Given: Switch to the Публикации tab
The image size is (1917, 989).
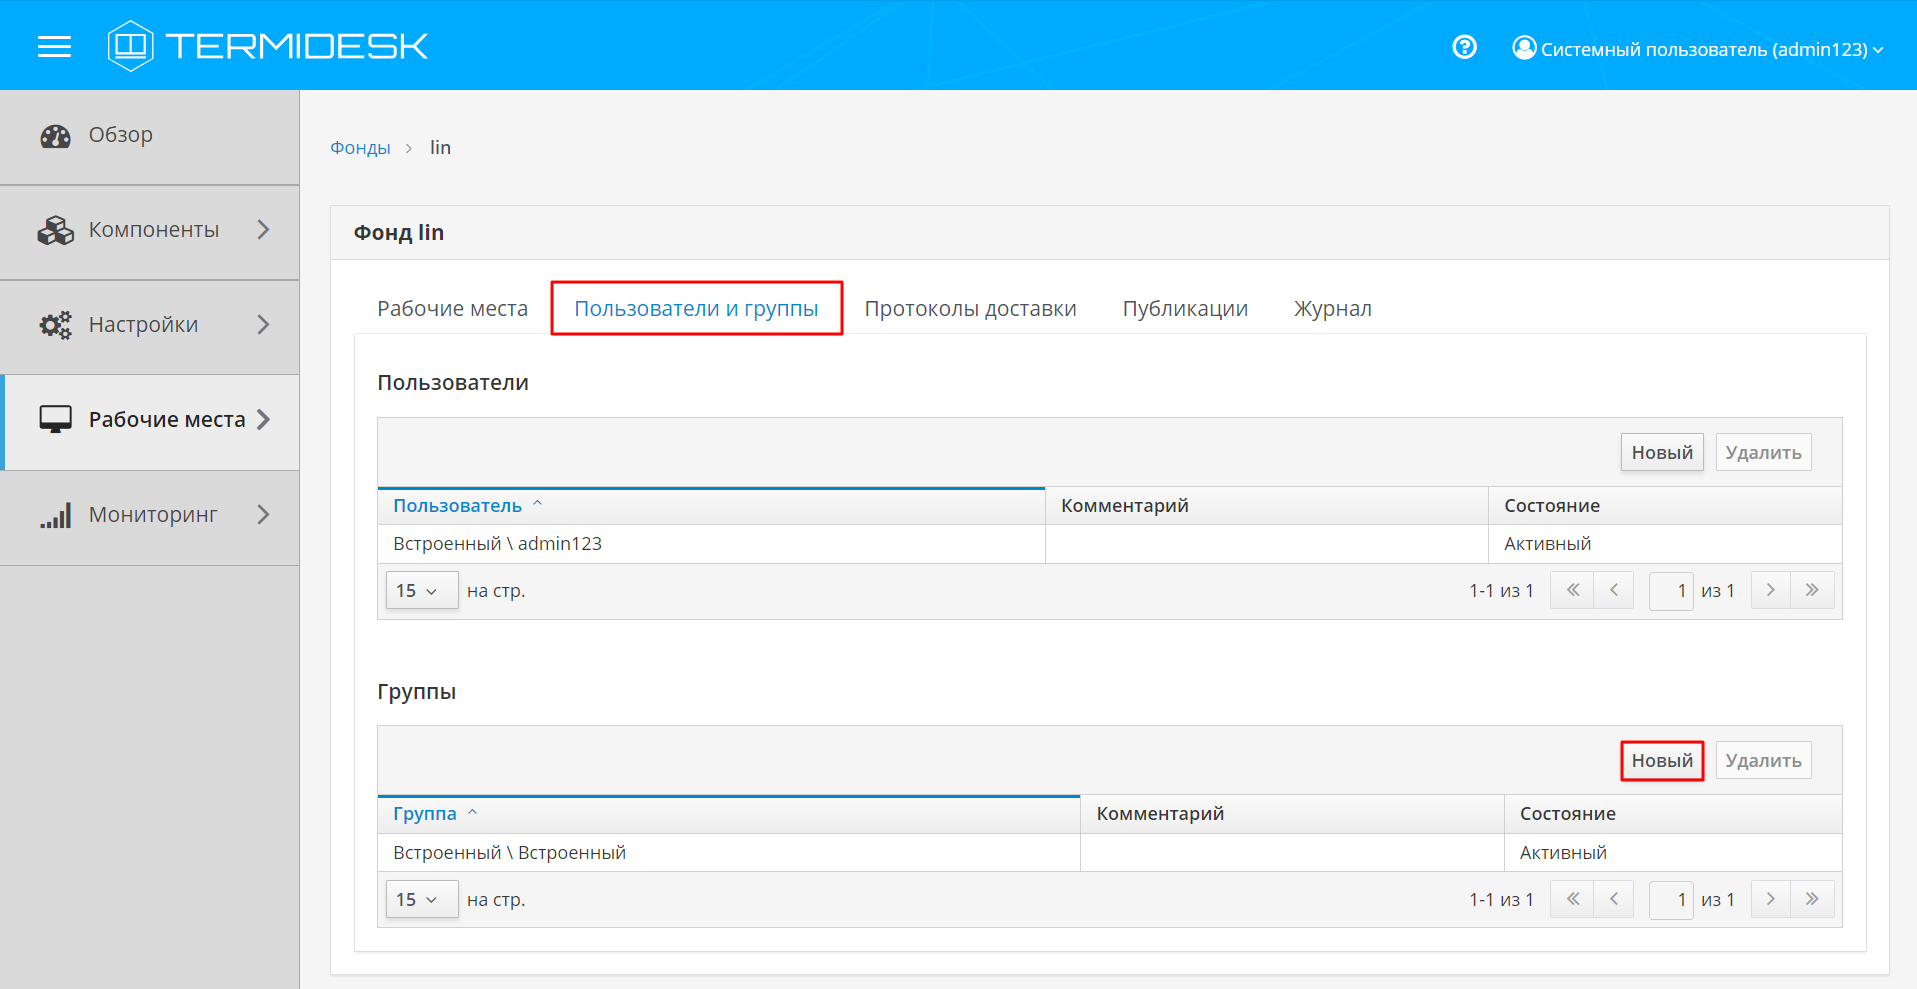Looking at the screenshot, I should click(x=1185, y=309).
